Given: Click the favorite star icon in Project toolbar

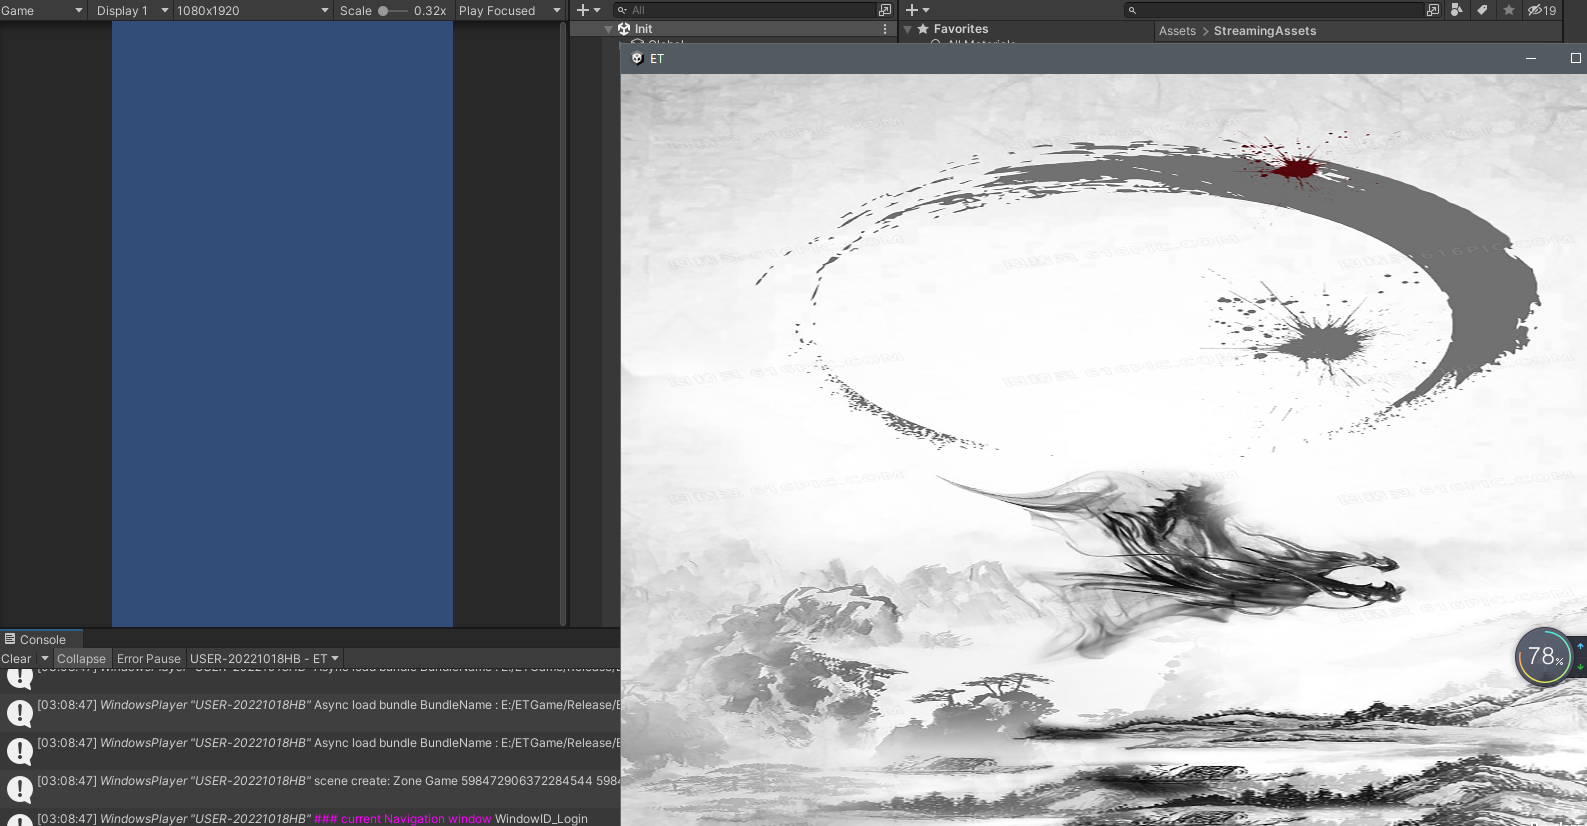Looking at the screenshot, I should pos(1509,10).
